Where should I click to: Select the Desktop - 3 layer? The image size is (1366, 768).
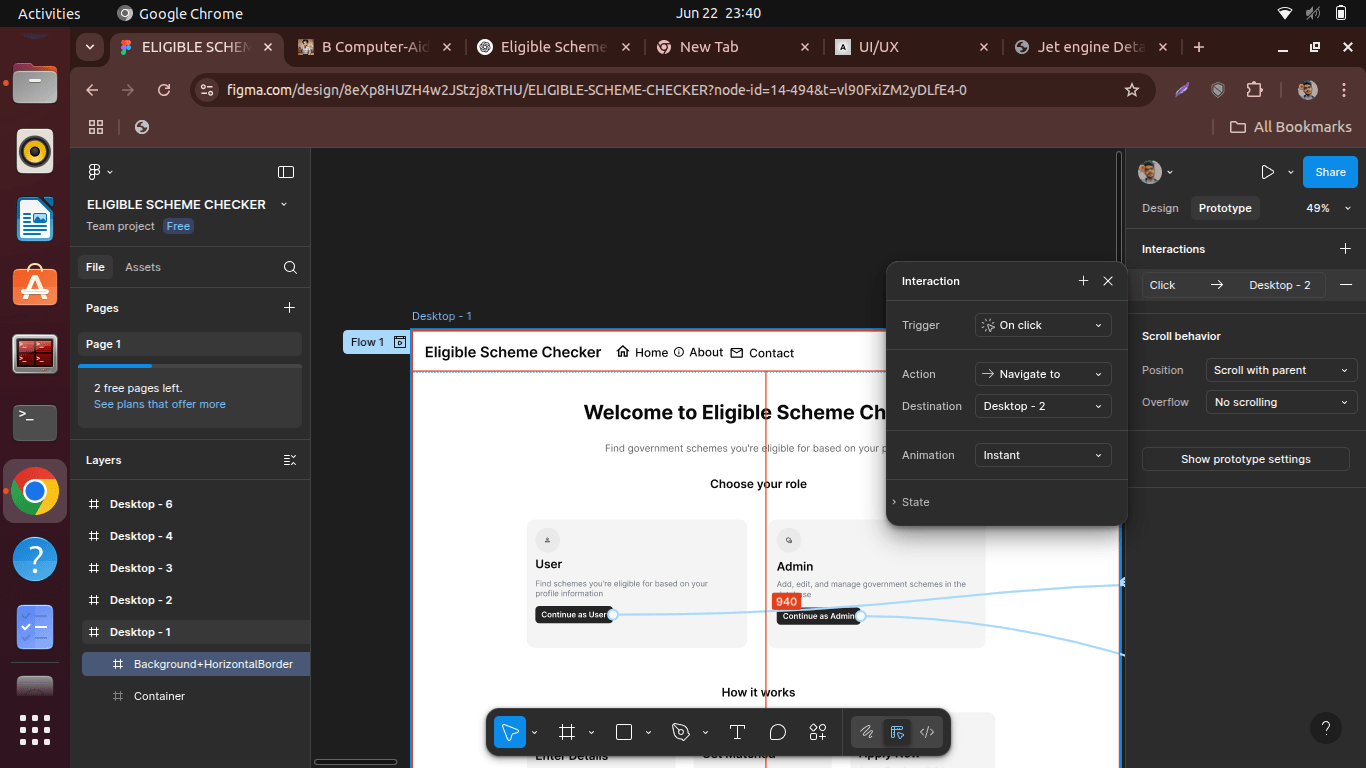(141, 568)
